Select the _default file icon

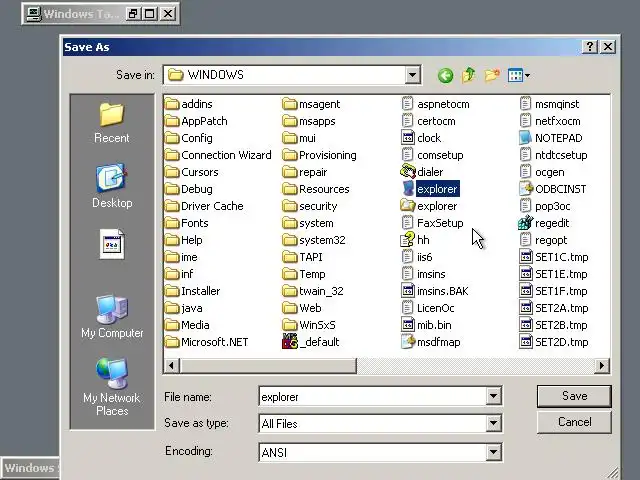(290, 342)
